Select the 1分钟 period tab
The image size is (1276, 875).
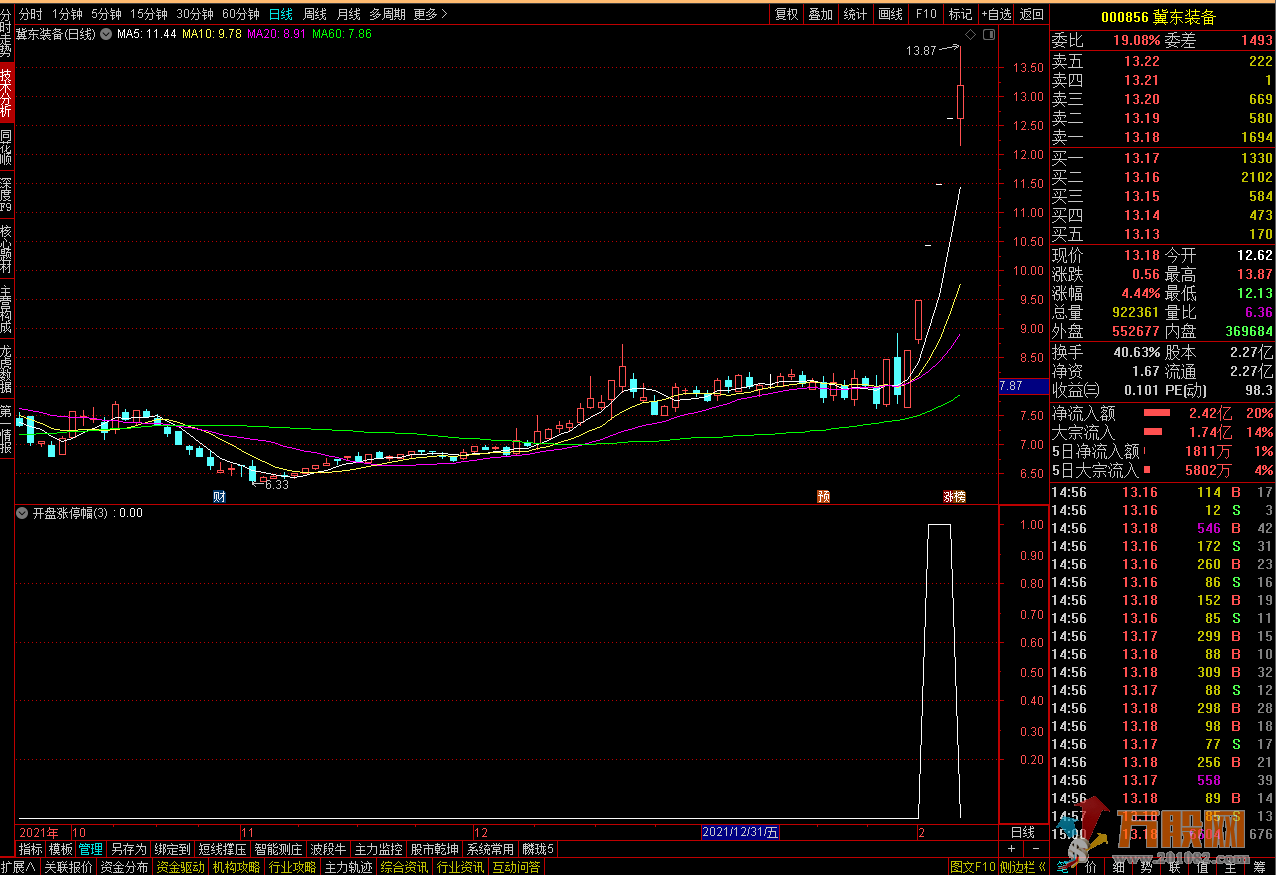coord(67,14)
